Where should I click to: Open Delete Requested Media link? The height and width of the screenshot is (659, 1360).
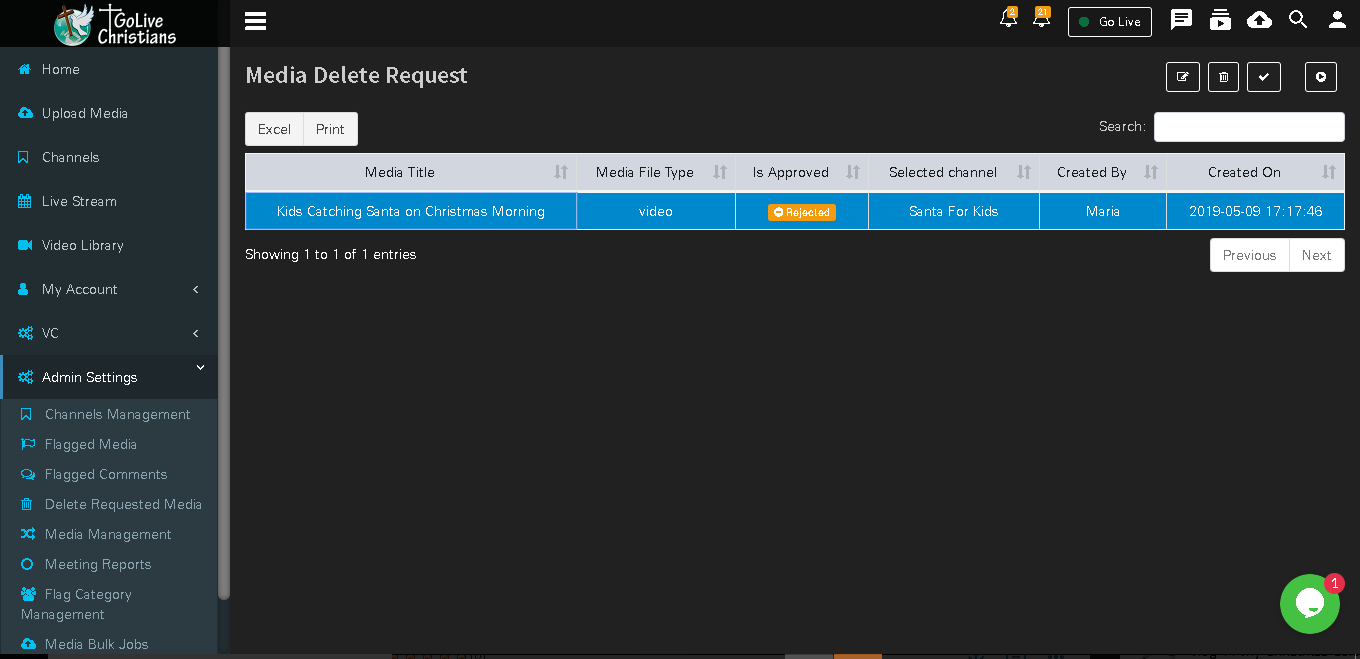pos(123,504)
